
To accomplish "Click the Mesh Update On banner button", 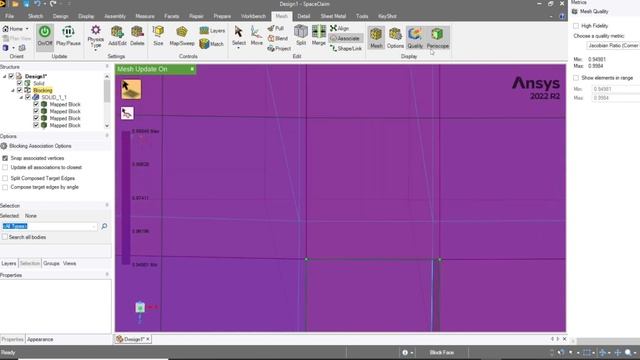I will [x=156, y=69].
